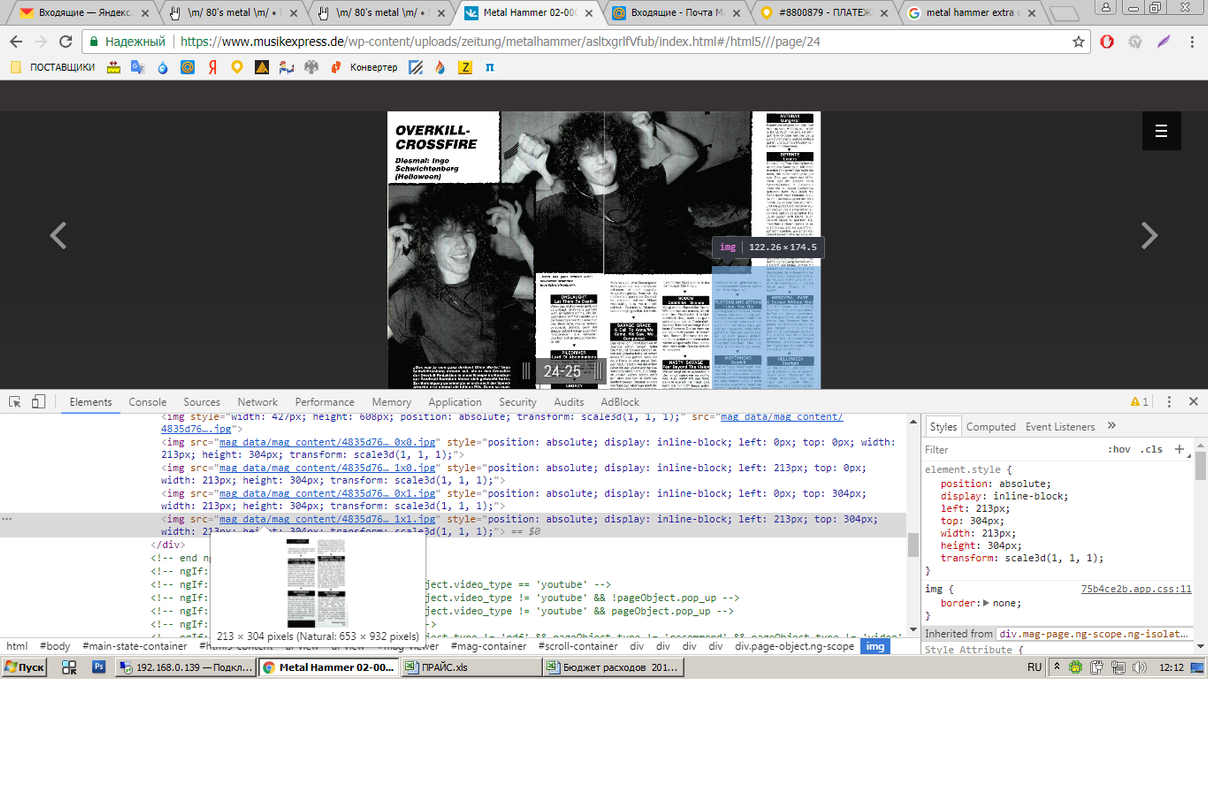This screenshot has height=800, width=1208.
Task: Switch to the Computed styles pane
Action: (991, 427)
